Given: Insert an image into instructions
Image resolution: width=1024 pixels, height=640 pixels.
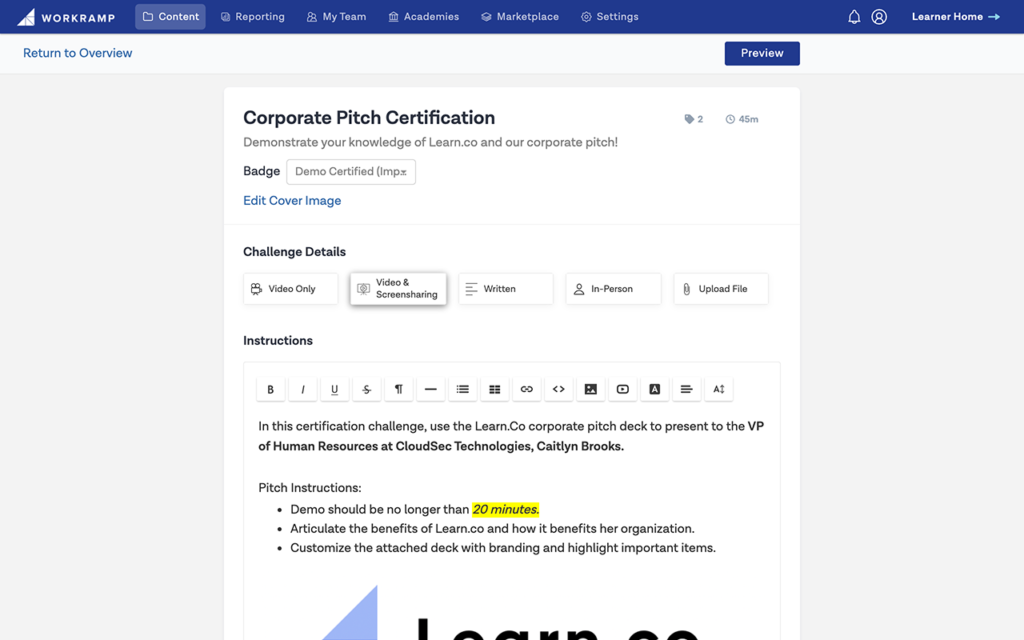Looking at the screenshot, I should [x=590, y=389].
